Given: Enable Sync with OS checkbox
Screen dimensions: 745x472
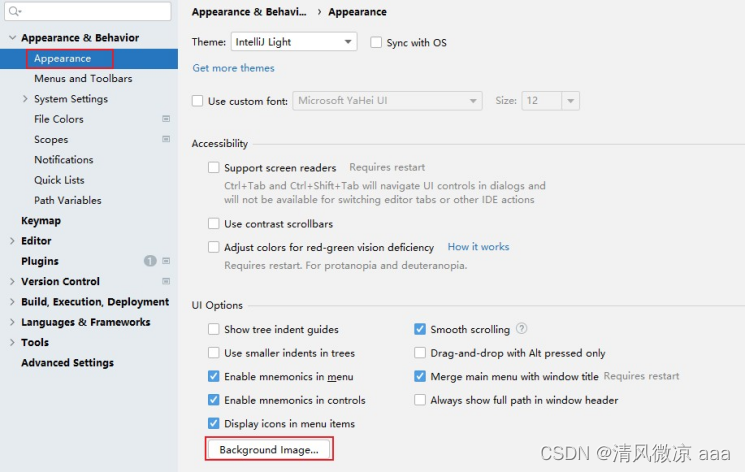Looking at the screenshot, I should tap(376, 42).
